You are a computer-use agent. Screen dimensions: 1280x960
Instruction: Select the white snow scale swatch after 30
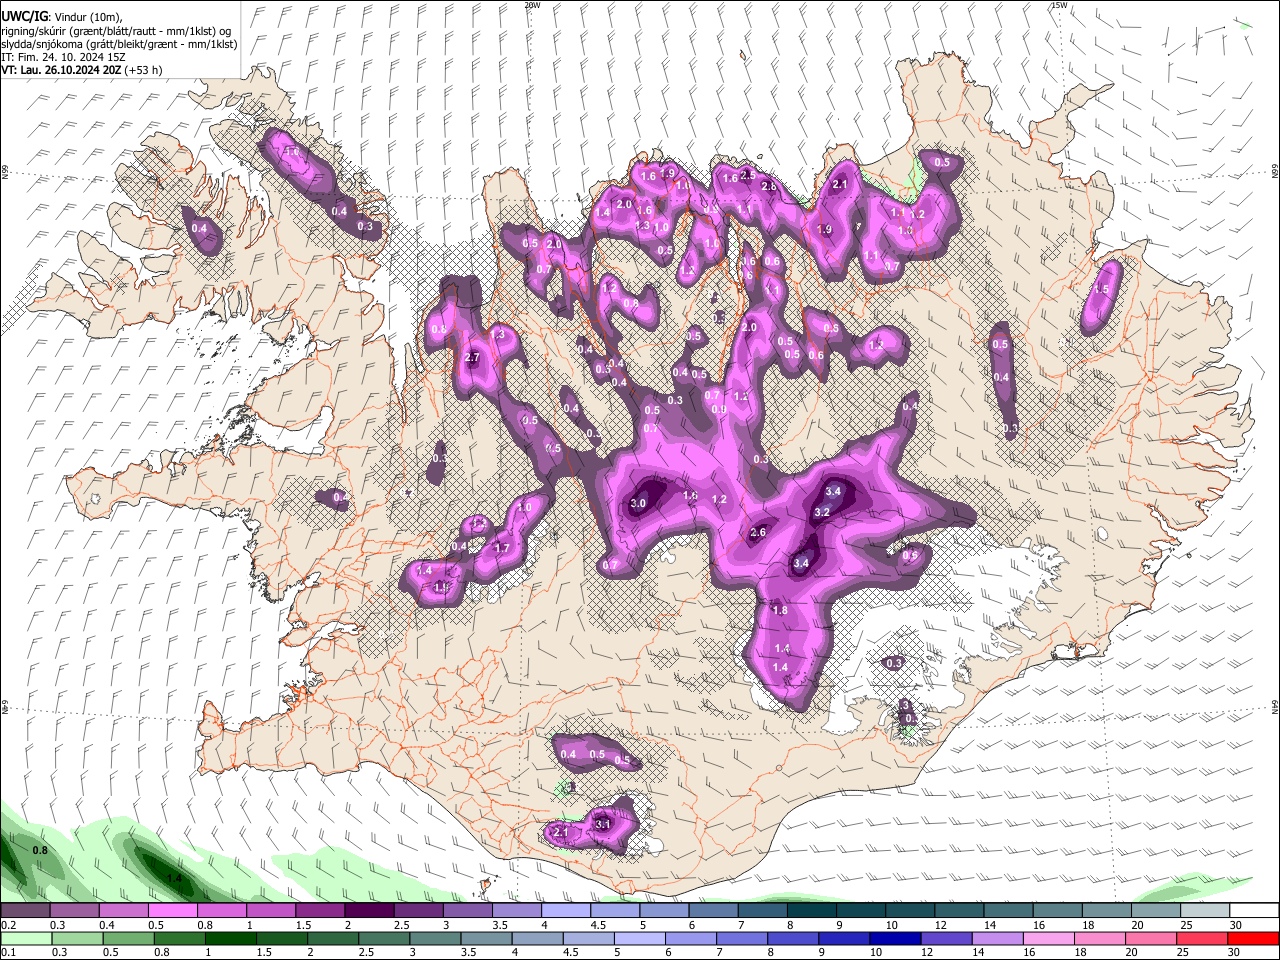1253,911
